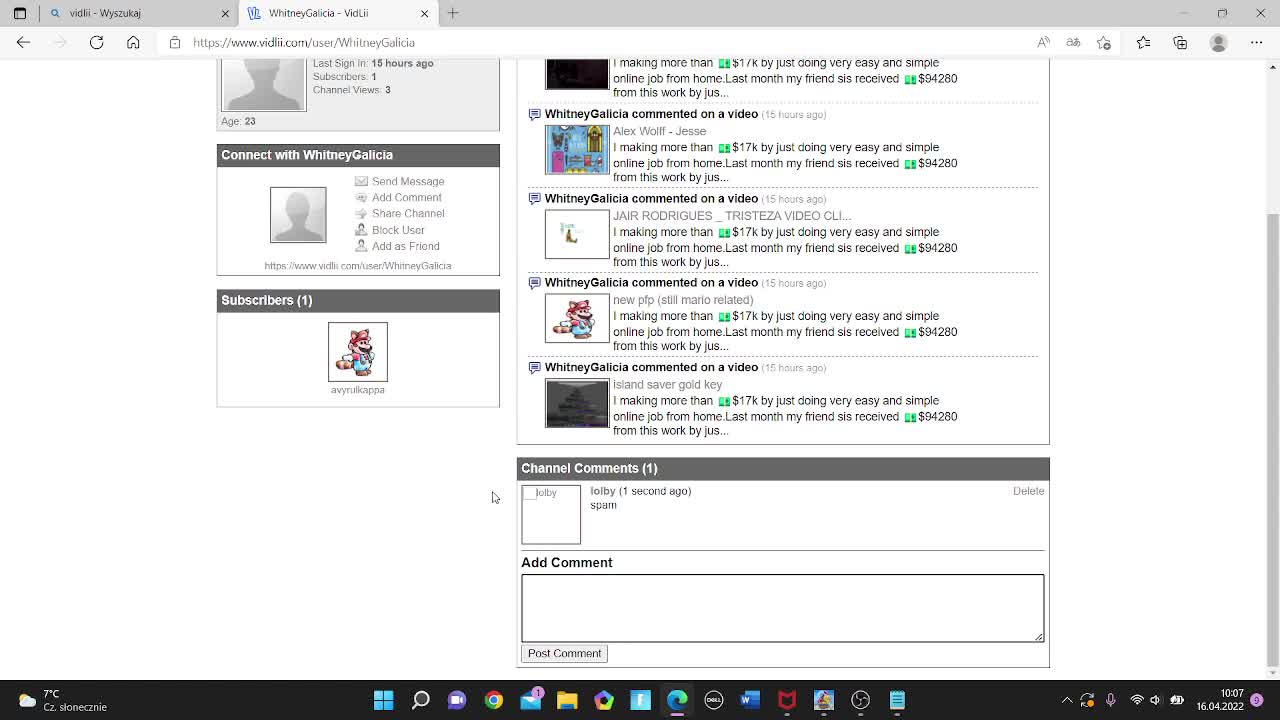Screen dimensions: 1280x720
Task: Show hidden system tray icons
Action: 1067,700
